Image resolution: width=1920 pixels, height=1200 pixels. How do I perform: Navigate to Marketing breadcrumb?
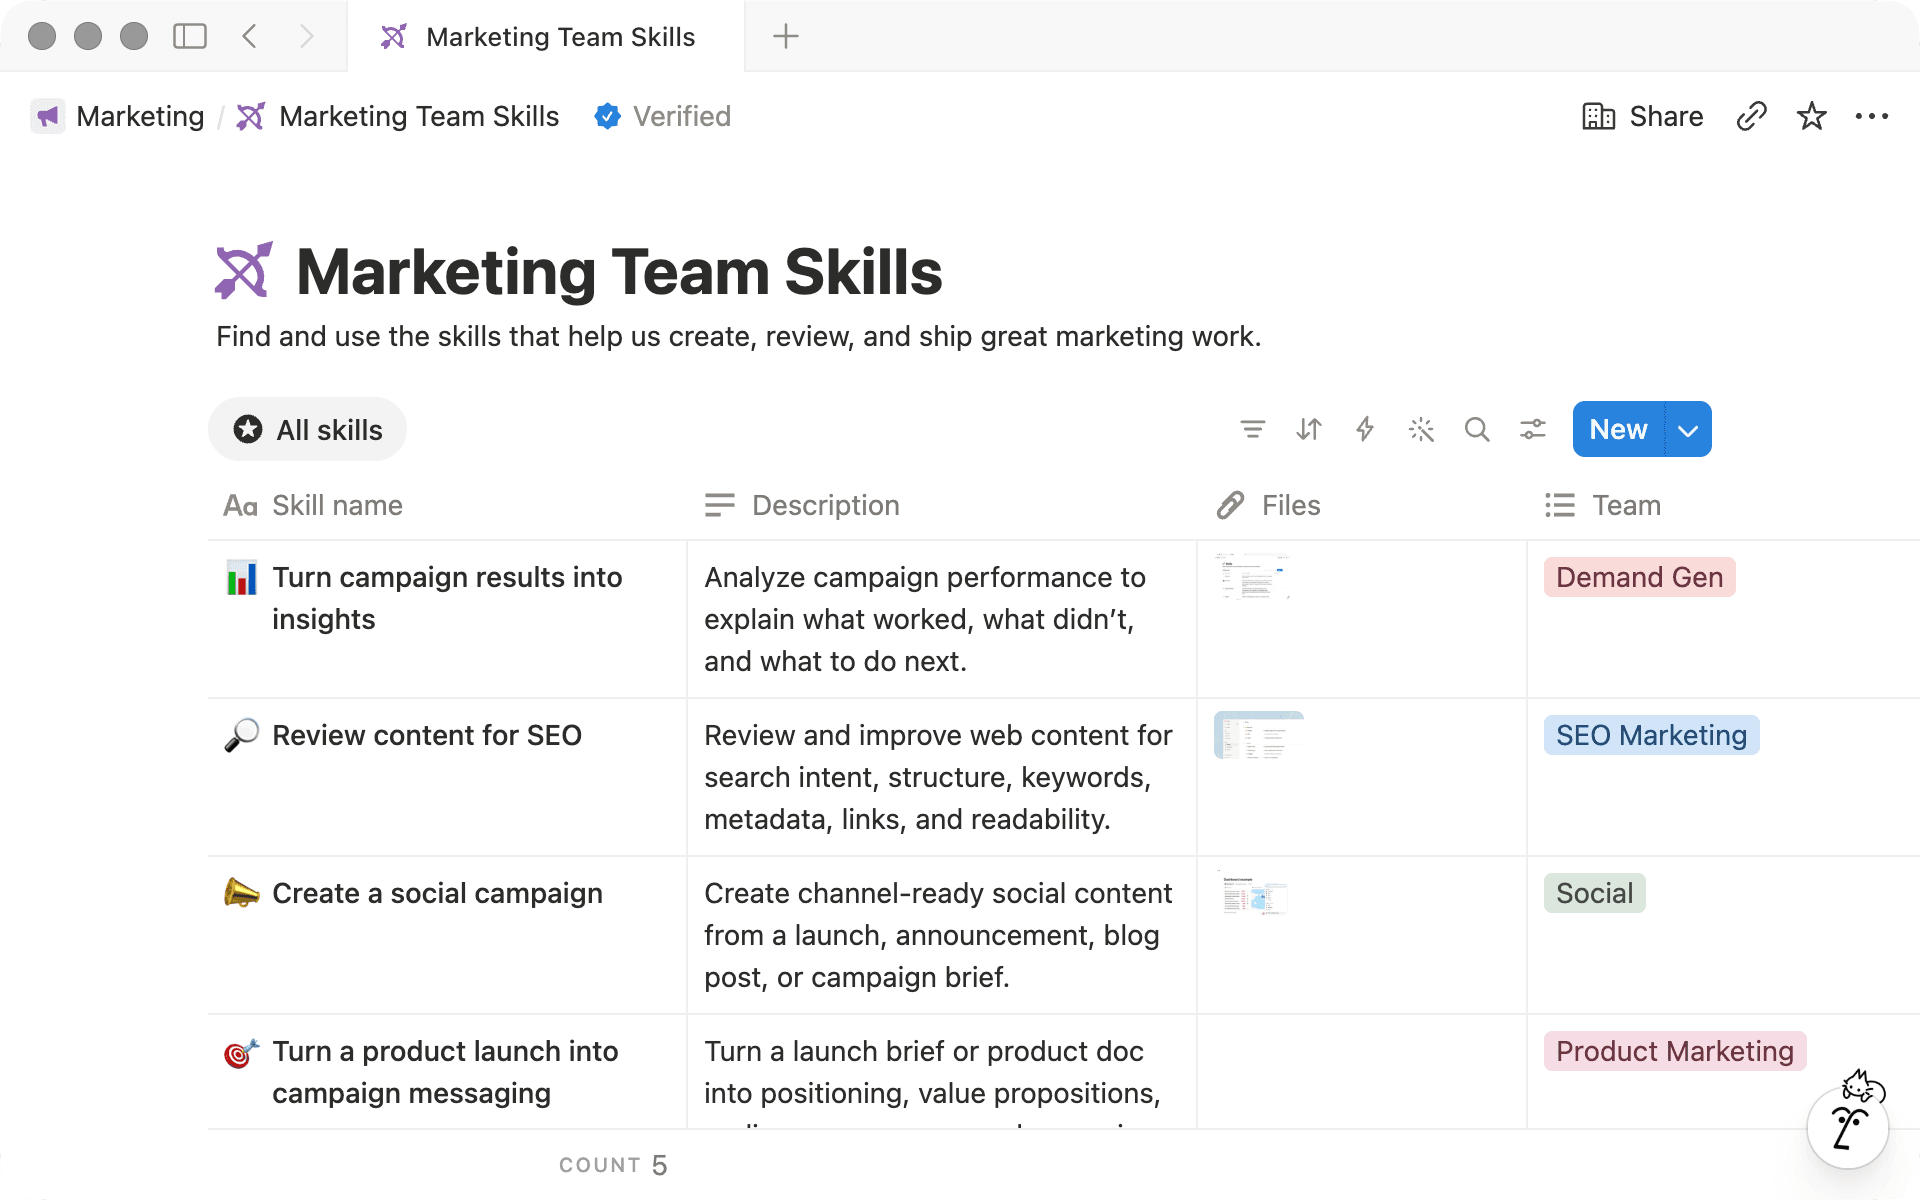click(x=118, y=116)
